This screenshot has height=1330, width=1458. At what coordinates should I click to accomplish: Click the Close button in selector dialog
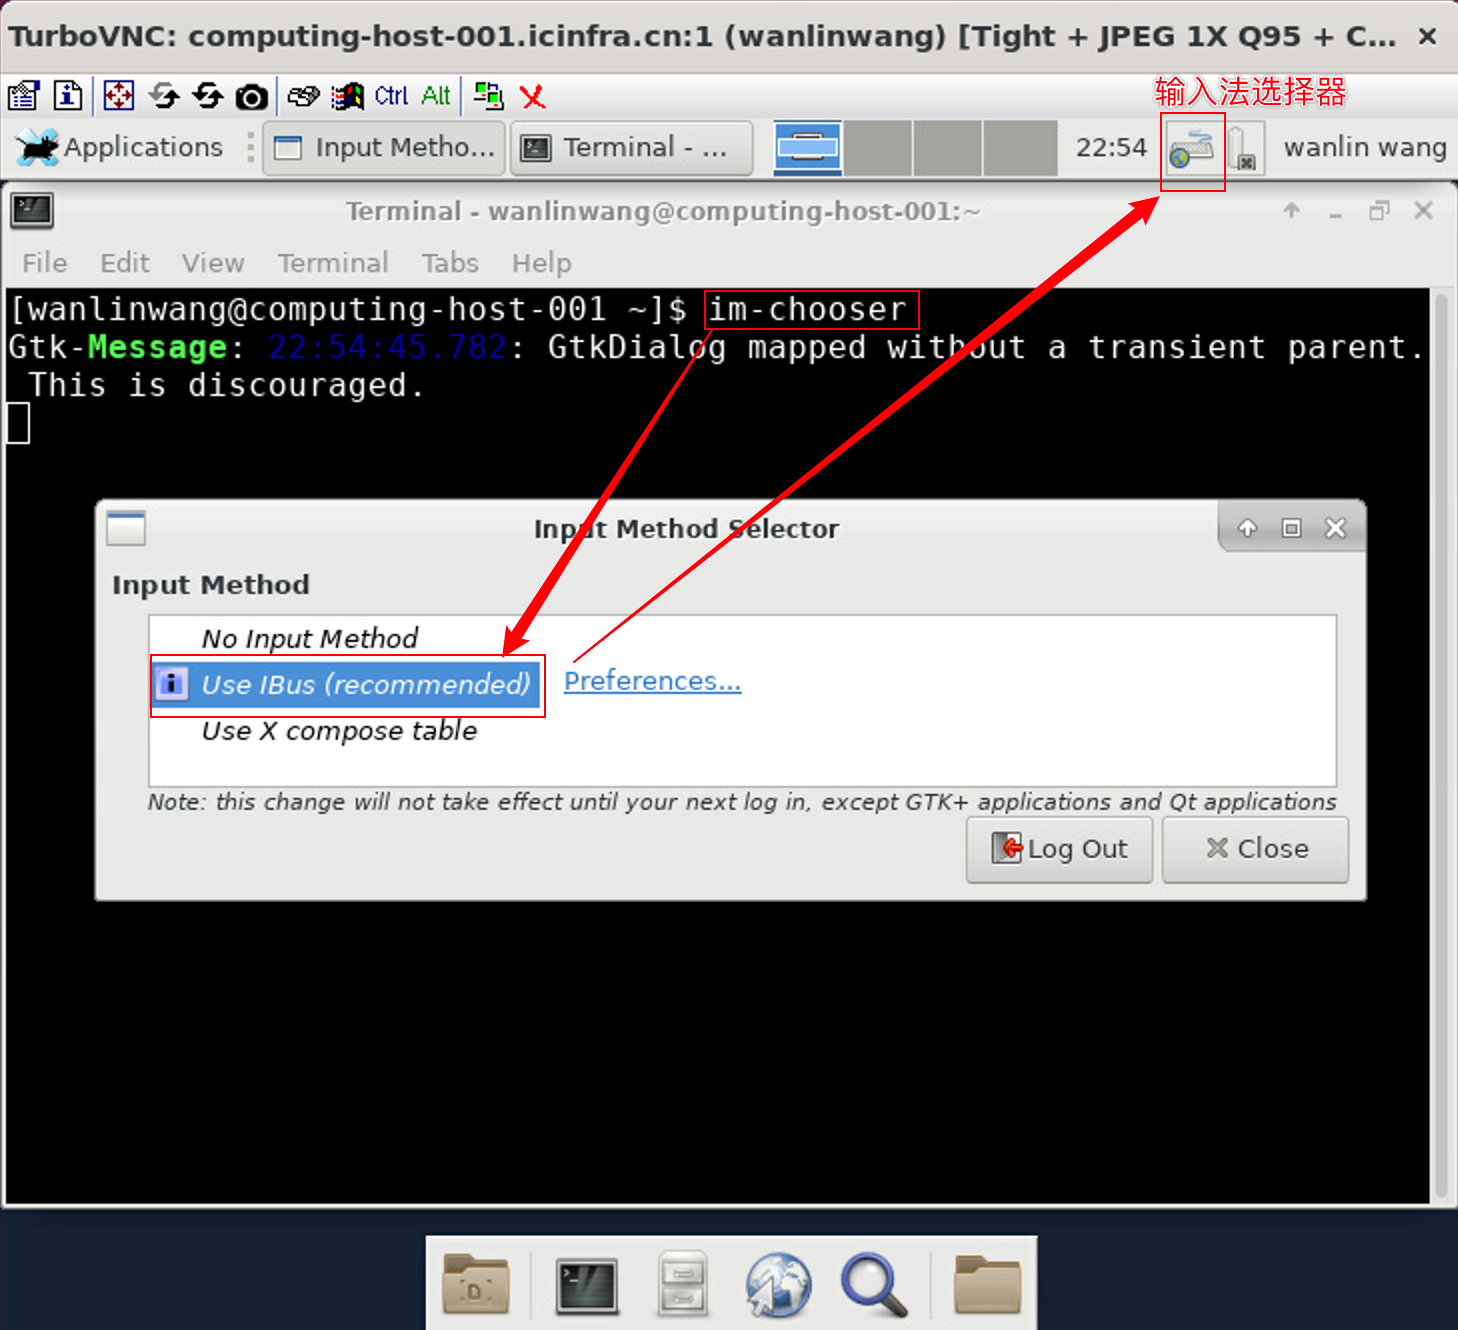1256,849
